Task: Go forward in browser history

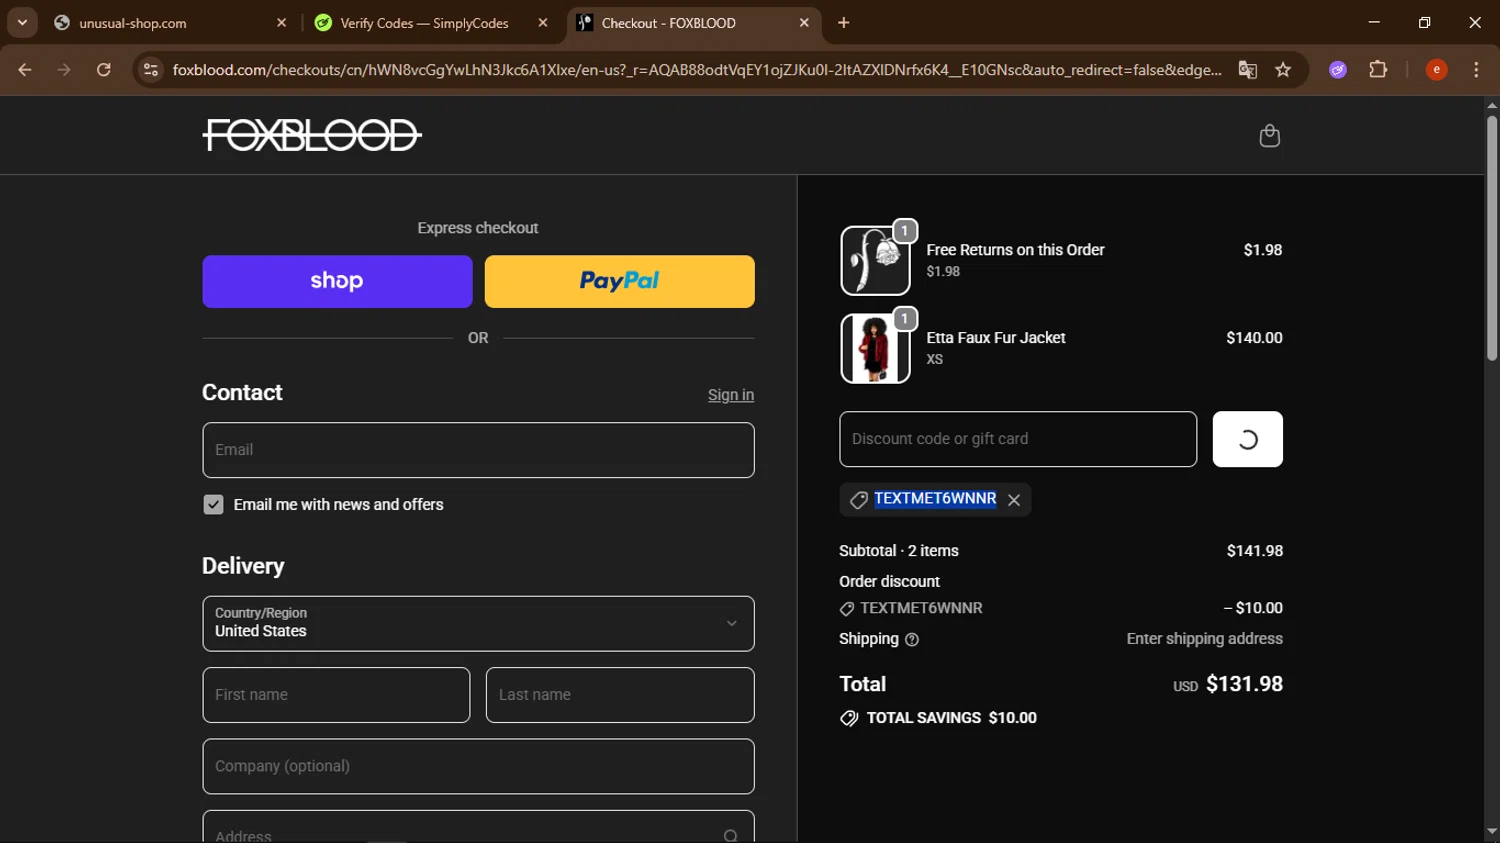Action: [64, 70]
